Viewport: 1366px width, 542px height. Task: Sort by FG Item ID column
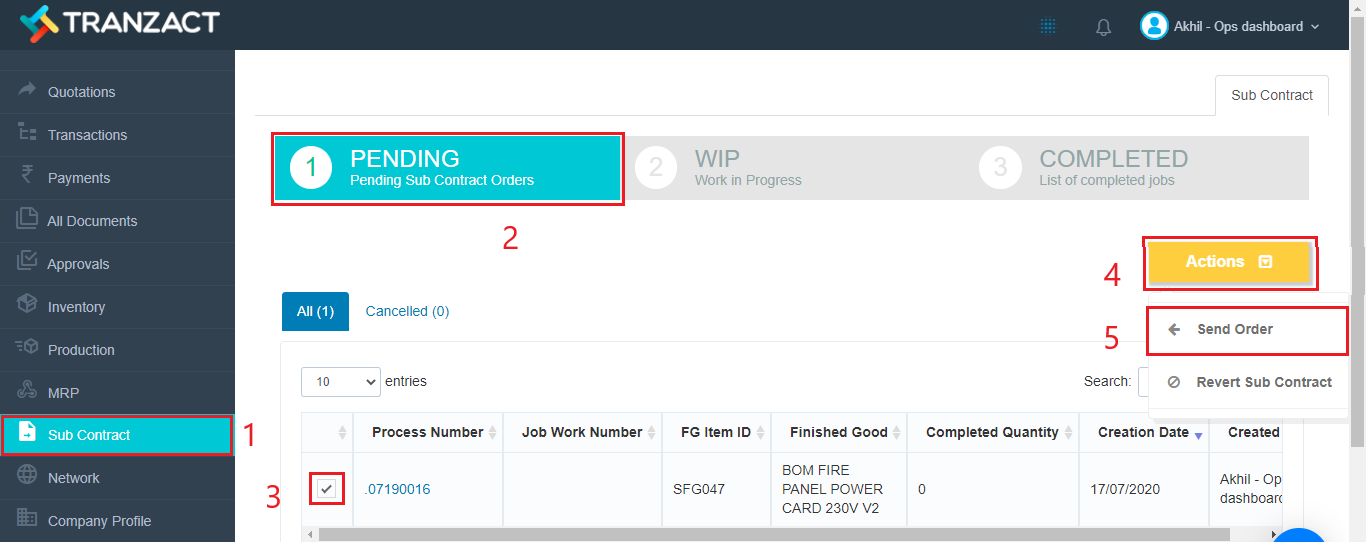(x=716, y=432)
